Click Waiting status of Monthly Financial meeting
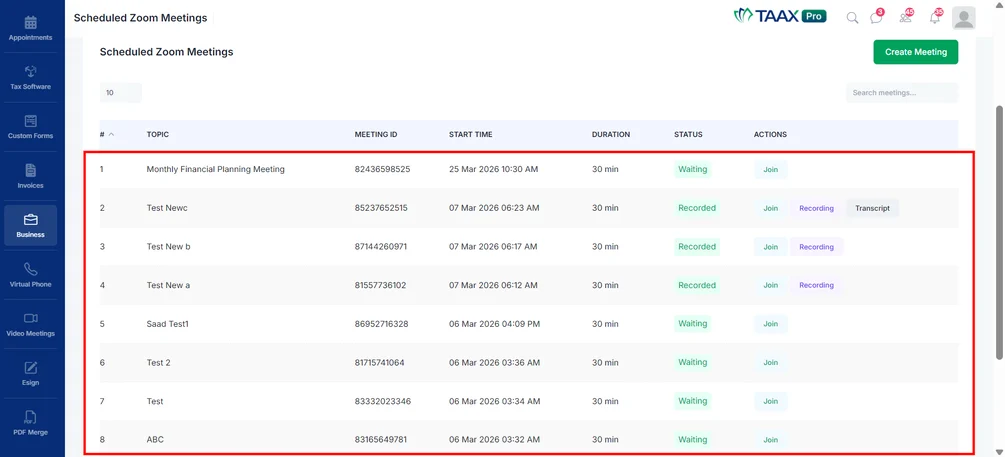This screenshot has height=457, width=1005. click(x=693, y=170)
